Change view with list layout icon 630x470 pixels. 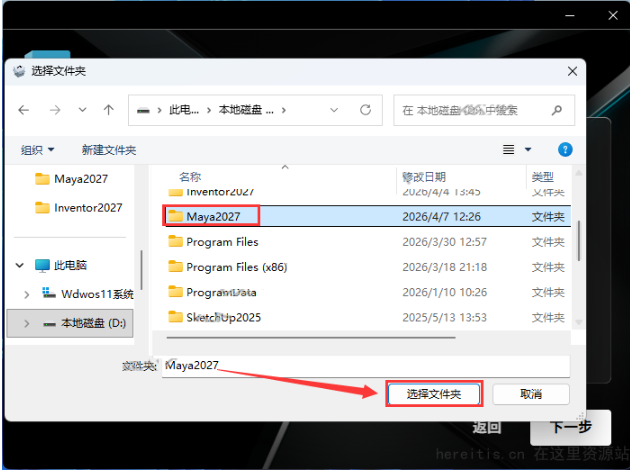(x=508, y=149)
